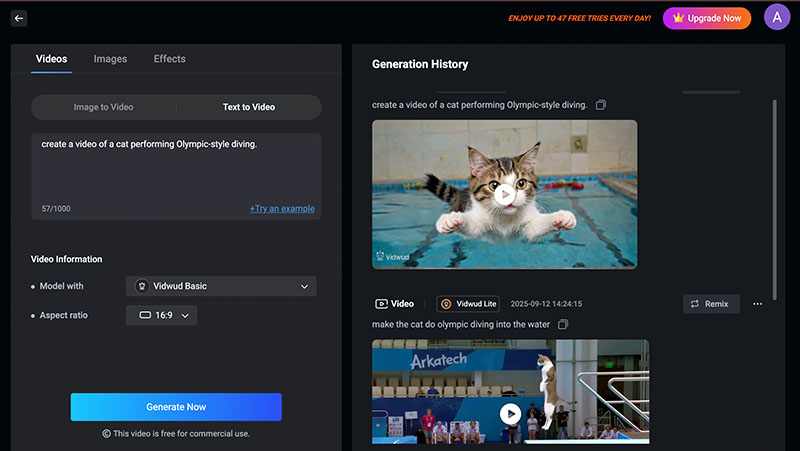This screenshot has width=800, height=451.
Task: Click the '57/1000' character counter
Action: pyautogui.click(x=56, y=209)
